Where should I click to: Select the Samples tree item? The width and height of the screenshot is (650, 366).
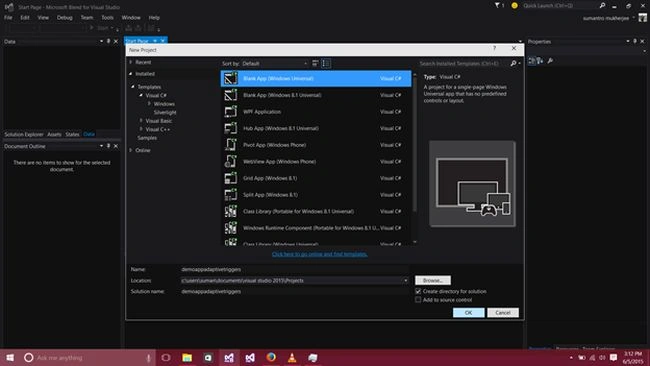coord(147,138)
